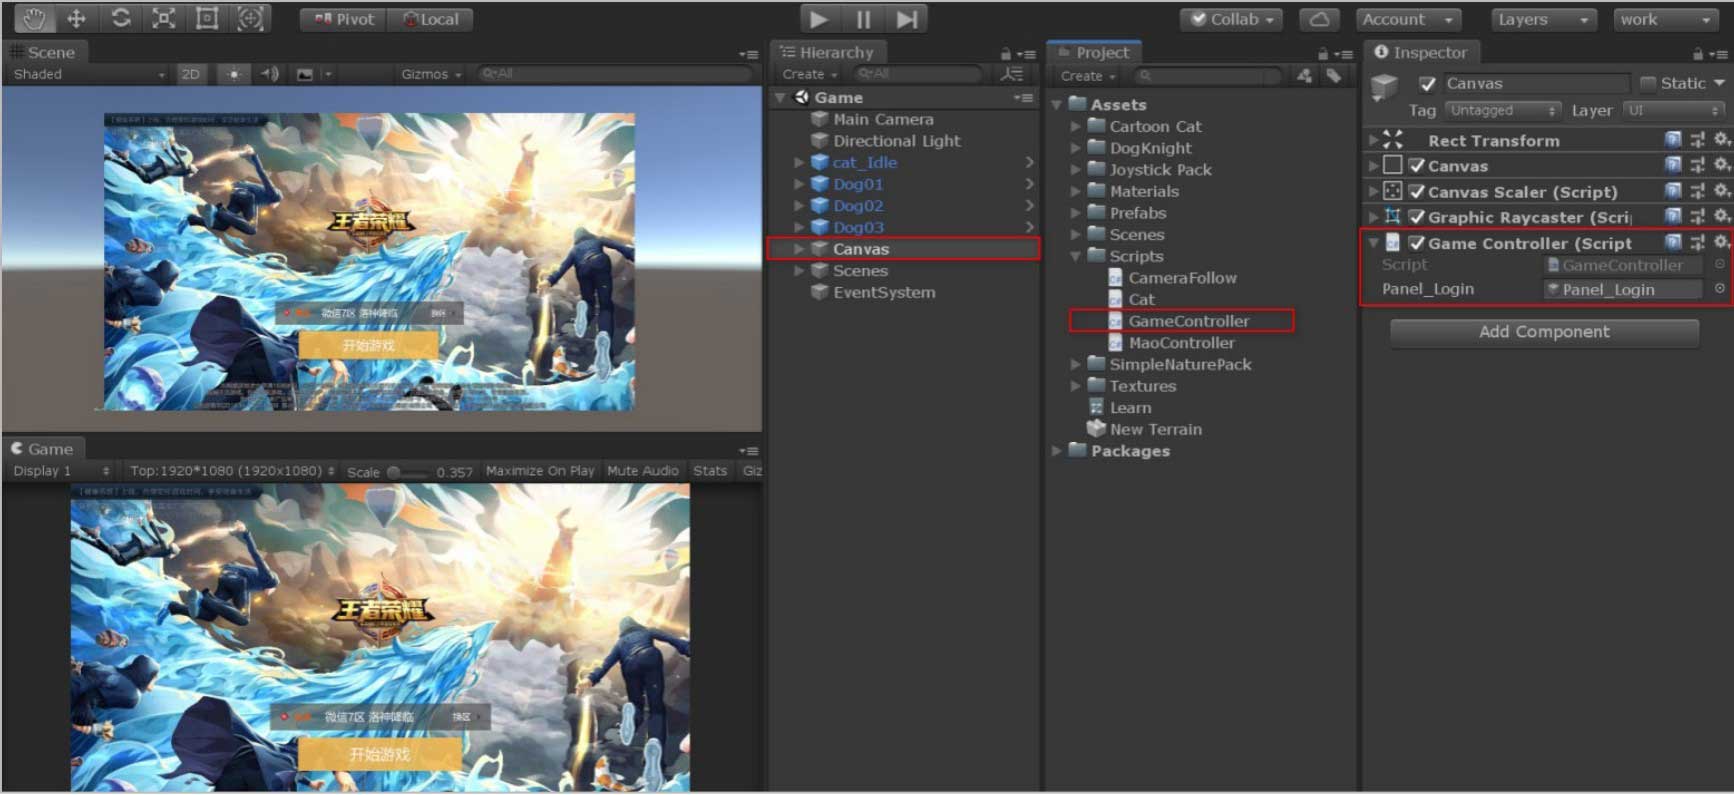Select the Rotate tool

pos(120,18)
